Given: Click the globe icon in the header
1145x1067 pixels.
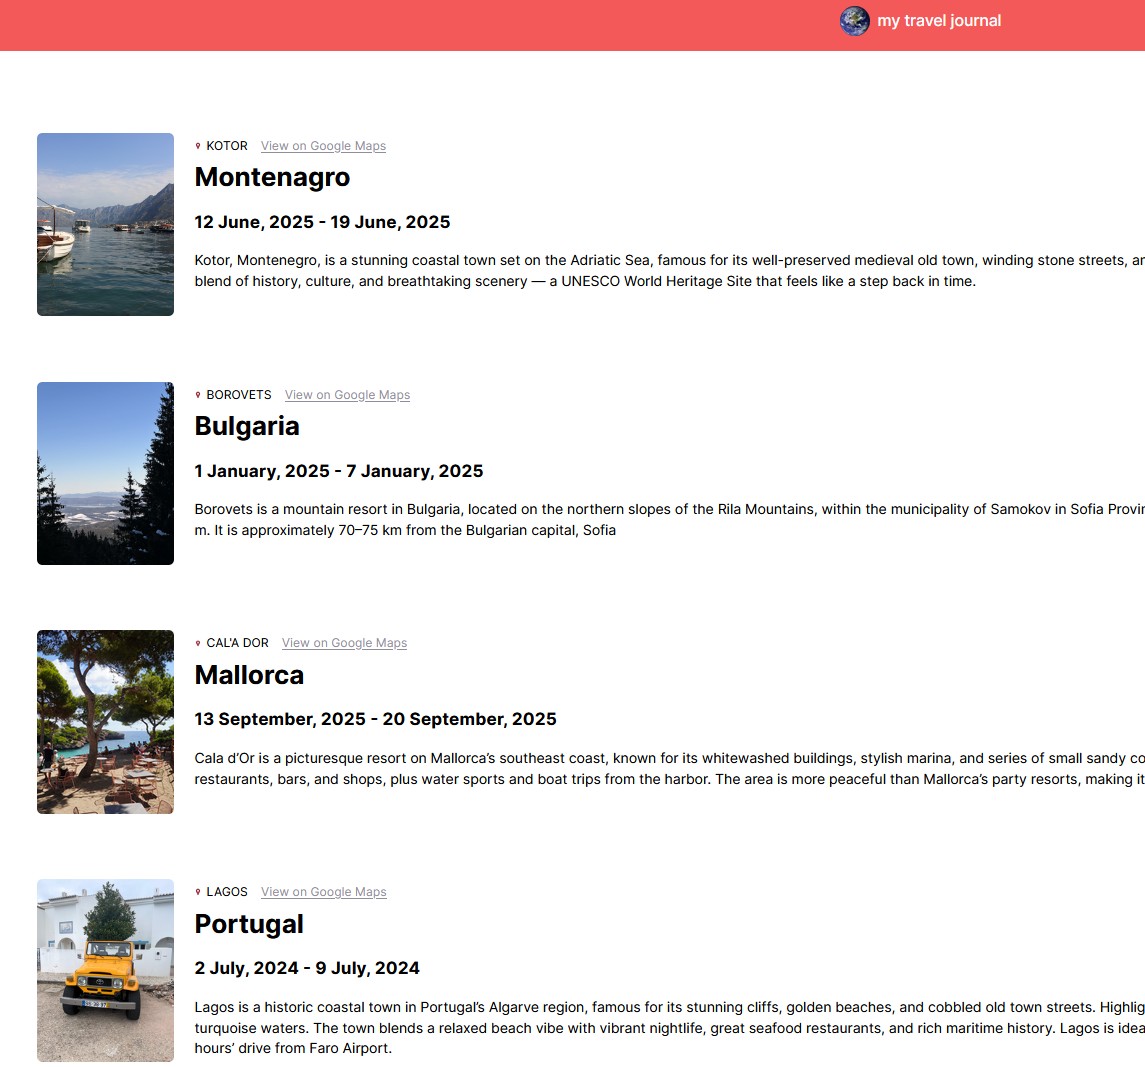Looking at the screenshot, I should click(854, 21).
